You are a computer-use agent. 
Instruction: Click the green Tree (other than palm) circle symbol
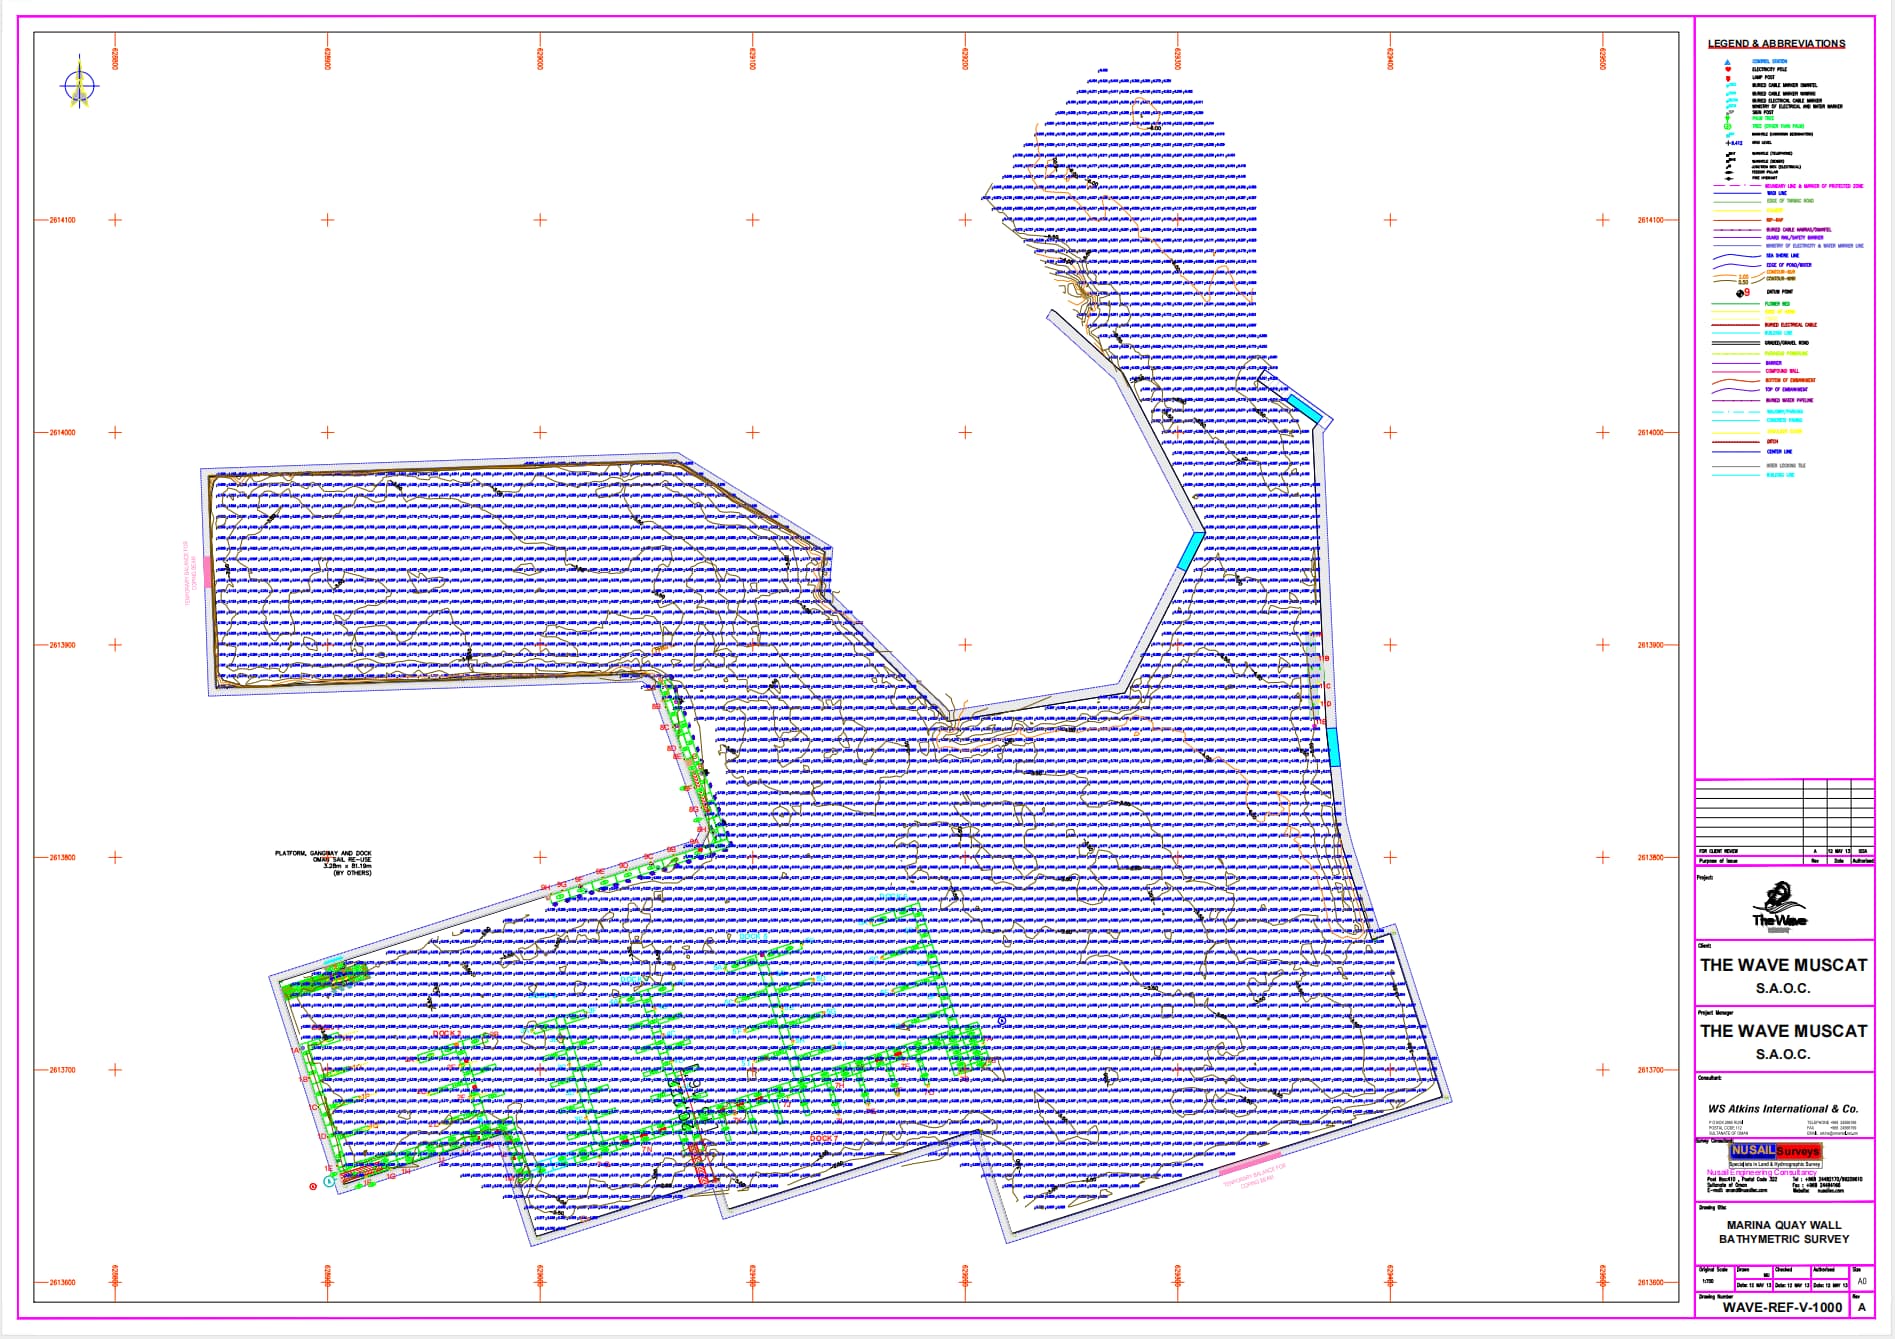pos(1727,126)
